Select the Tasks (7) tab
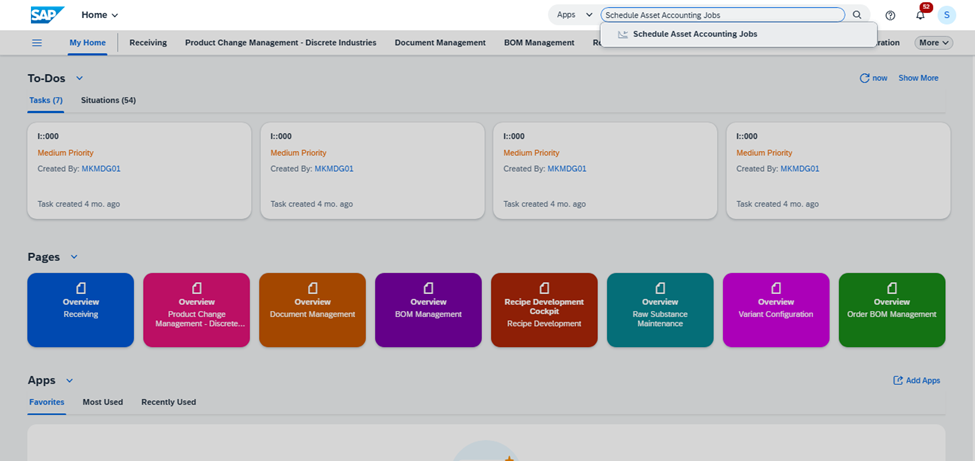The height and width of the screenshot is (461, 975). coord(46,100)
